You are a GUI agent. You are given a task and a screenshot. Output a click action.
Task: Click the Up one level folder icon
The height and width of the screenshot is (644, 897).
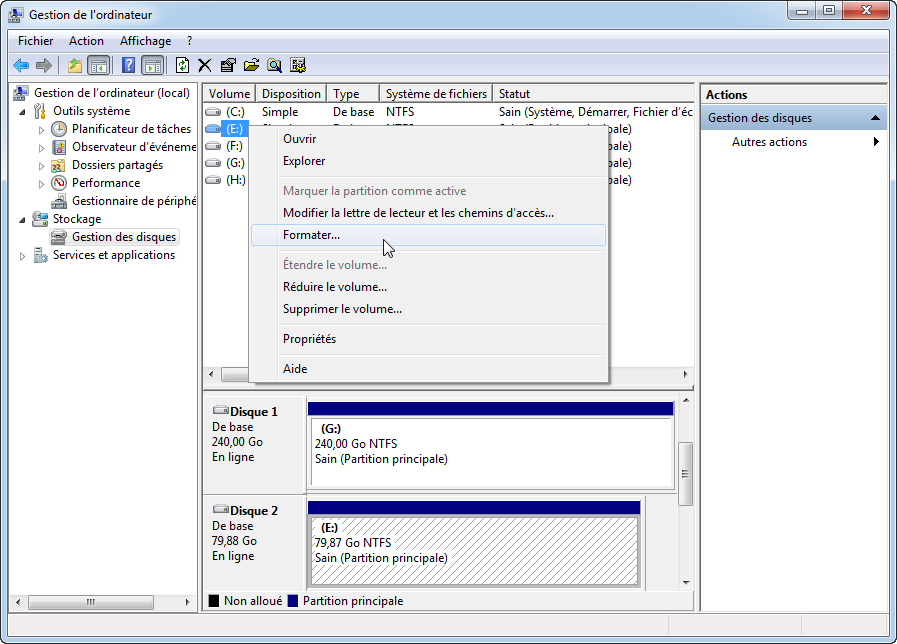[x=75, y=66]
